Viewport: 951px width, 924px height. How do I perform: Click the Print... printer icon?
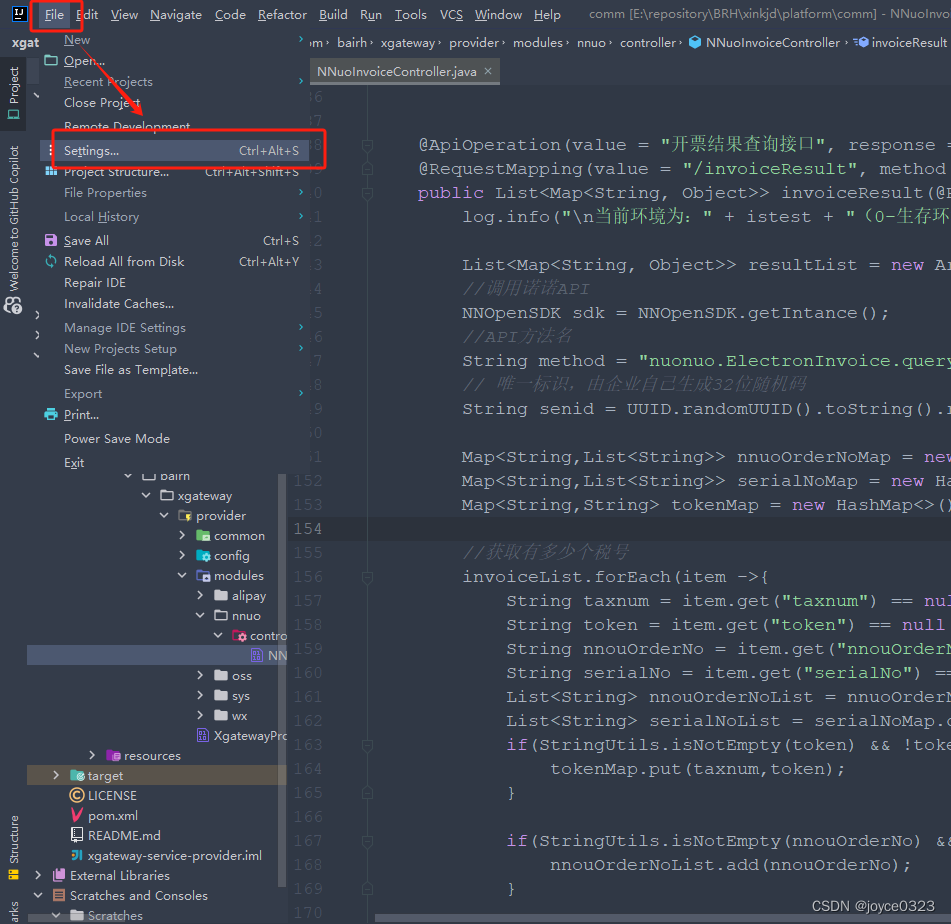pos(51,414)
